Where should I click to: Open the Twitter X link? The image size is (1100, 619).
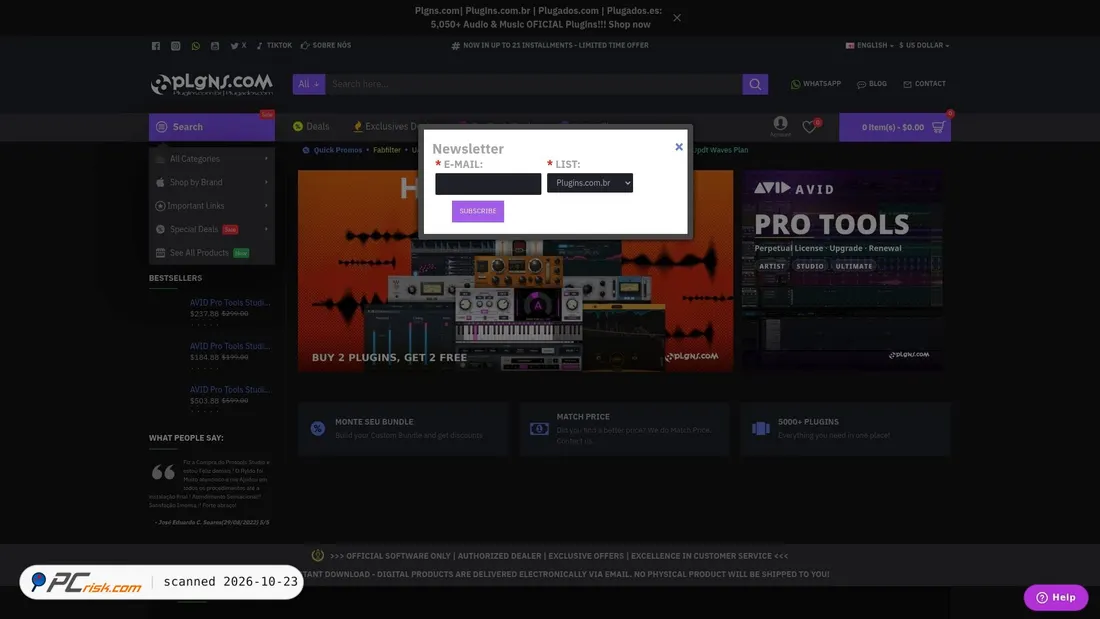239,46
